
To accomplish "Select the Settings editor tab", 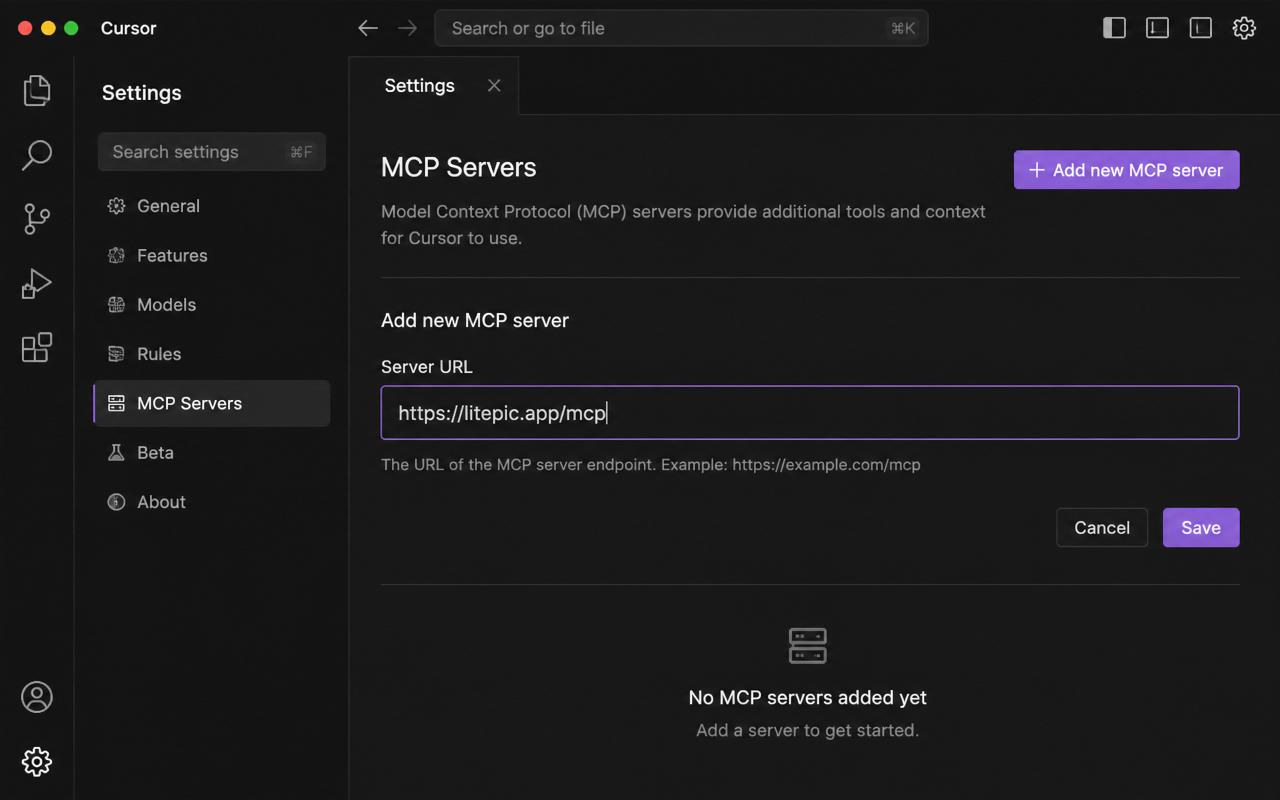I will click(x=434, y=86).
